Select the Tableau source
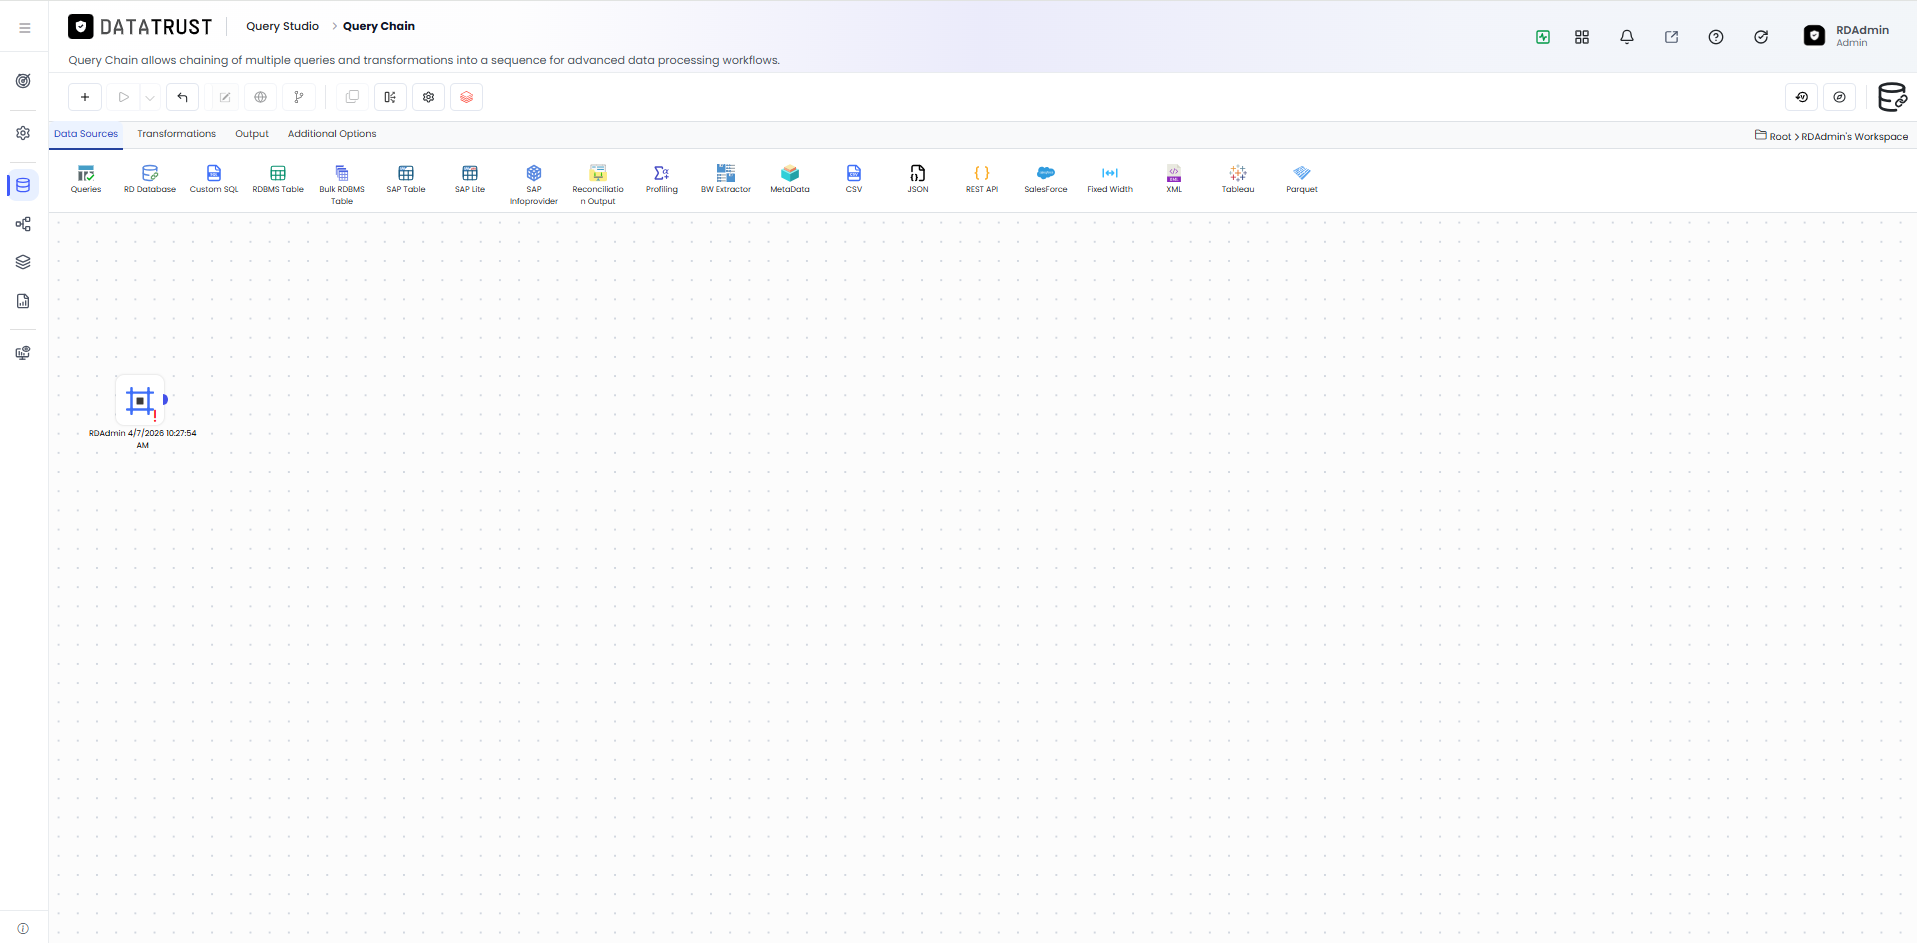 click(1238, 179)
